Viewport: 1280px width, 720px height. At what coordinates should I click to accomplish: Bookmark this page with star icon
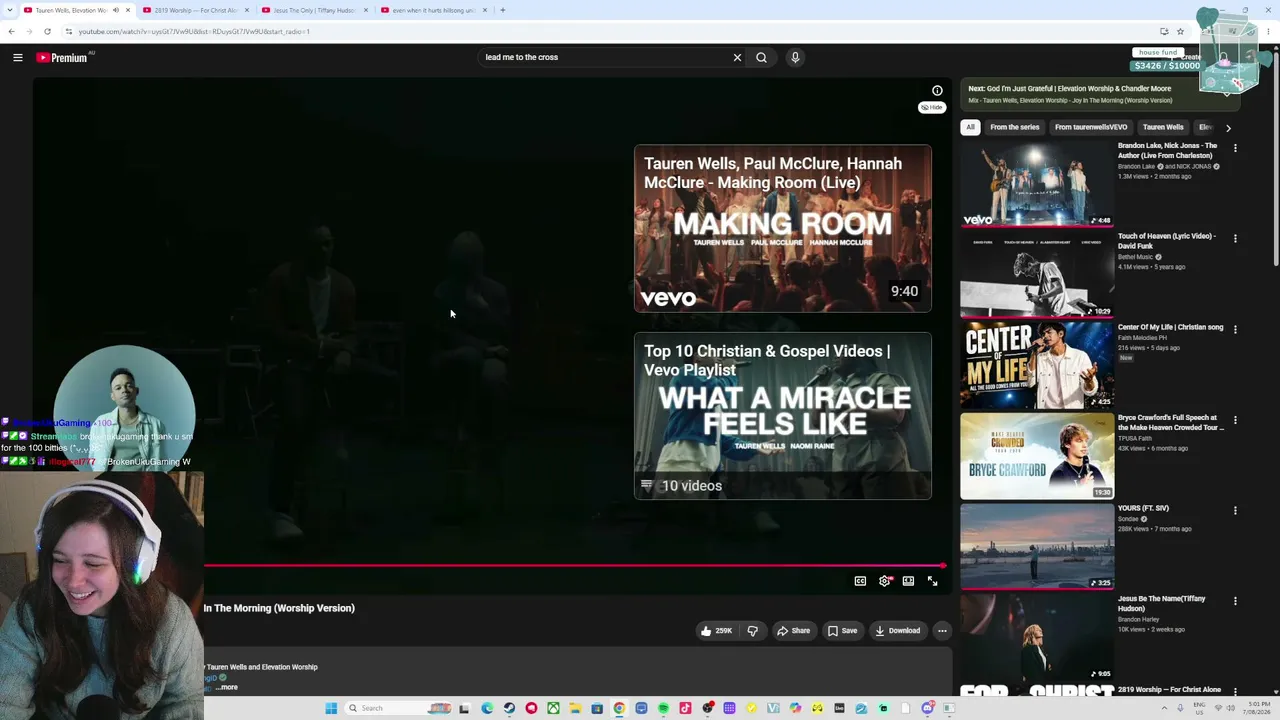(x=1180, y=31)
